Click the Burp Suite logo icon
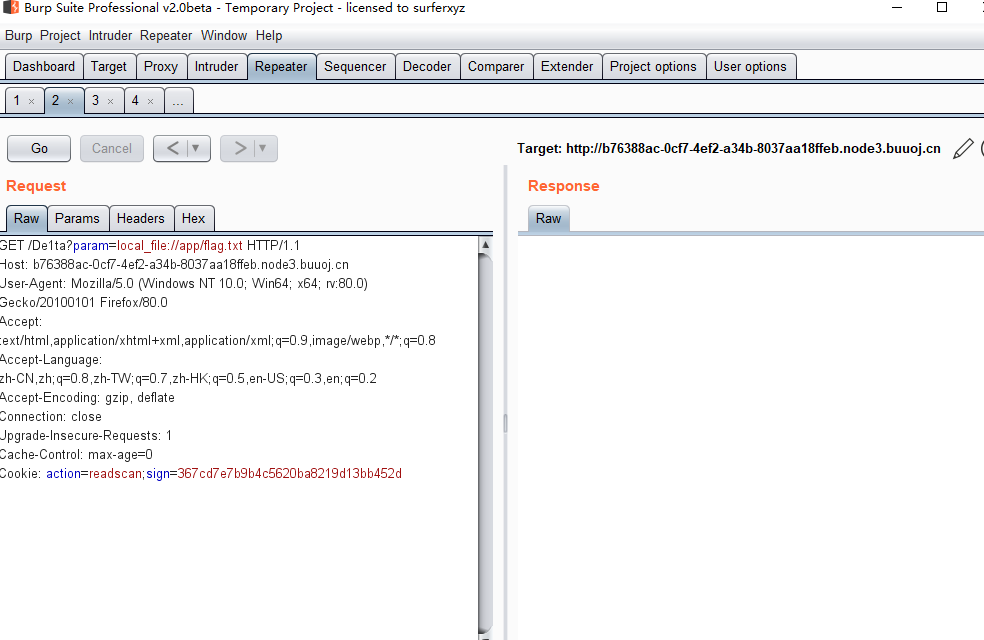The height and width of the screenshot is (640, 984). [x=11, y=8]
